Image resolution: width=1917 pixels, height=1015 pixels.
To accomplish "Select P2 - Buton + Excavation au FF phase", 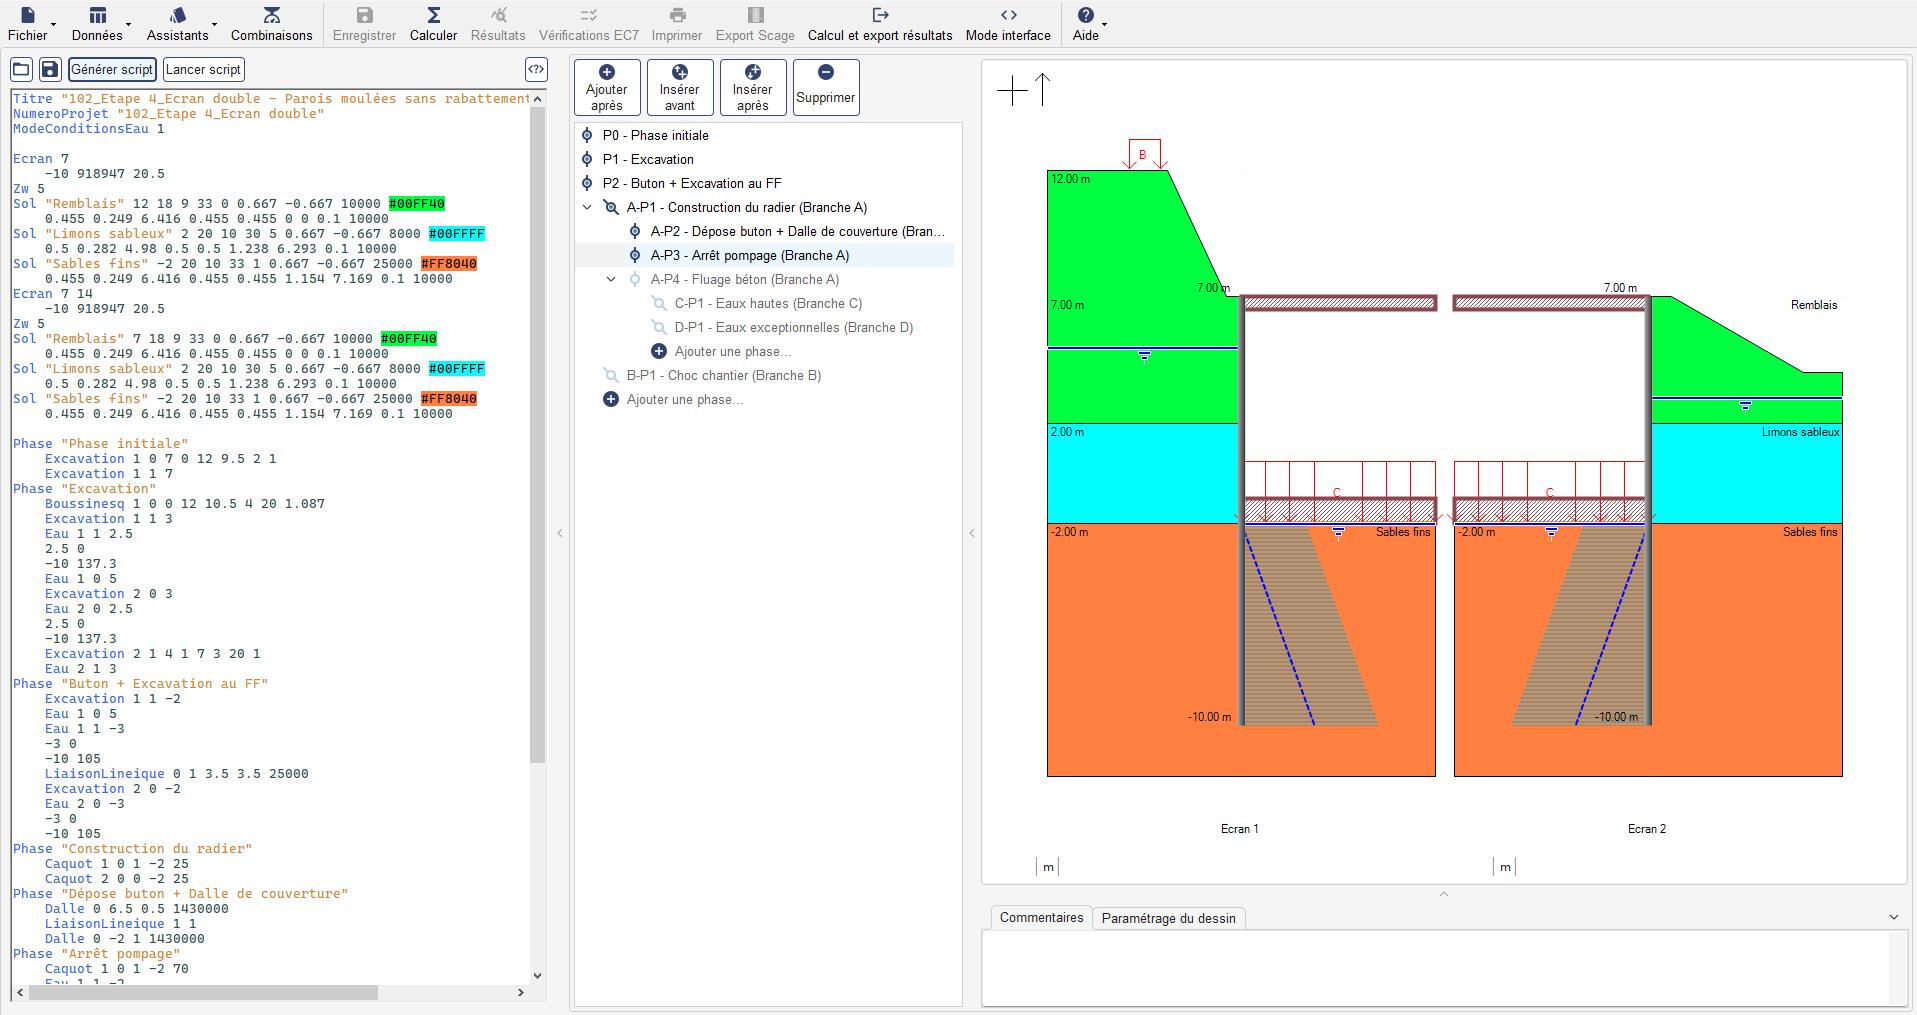I will [x=691, y=184].
